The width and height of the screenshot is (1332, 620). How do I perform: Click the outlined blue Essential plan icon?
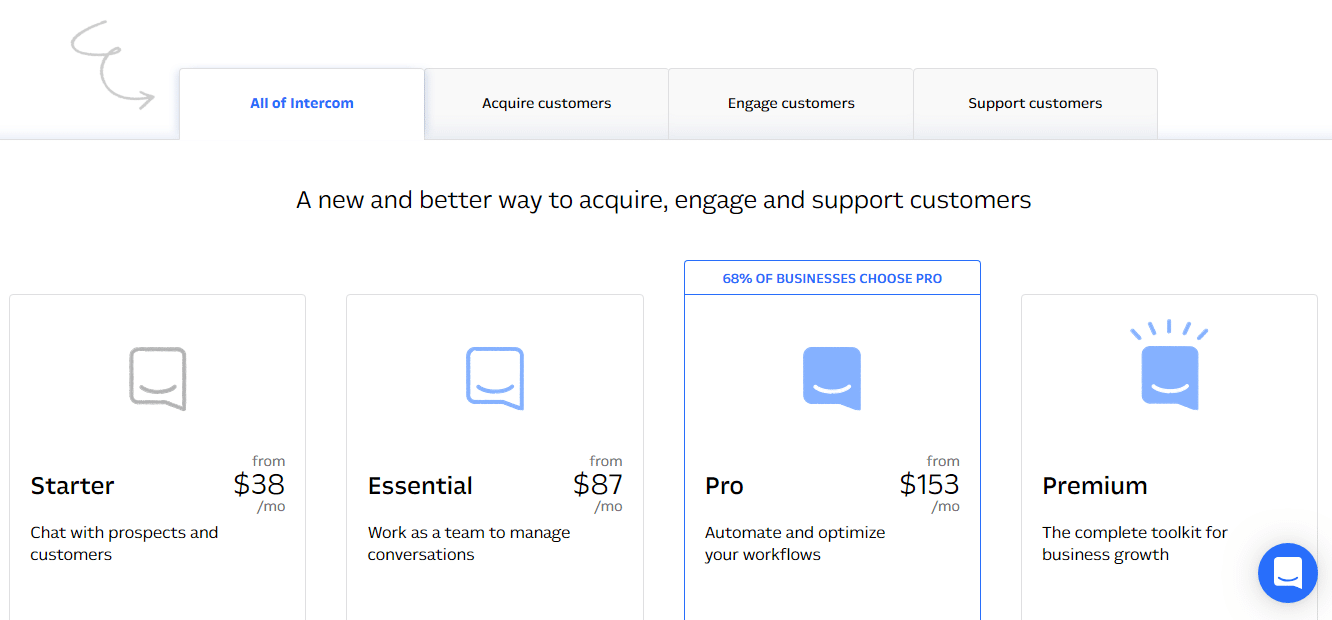click(495, 378)
